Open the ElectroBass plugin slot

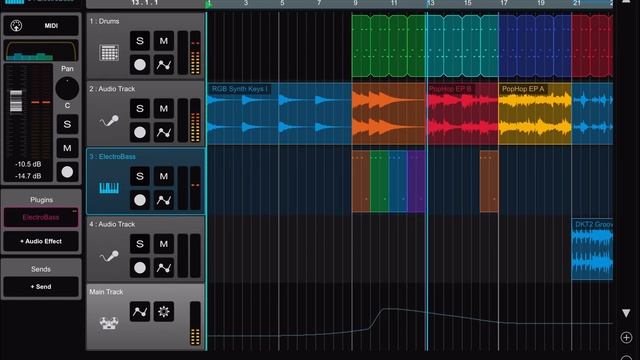click(x=41, y=218)
